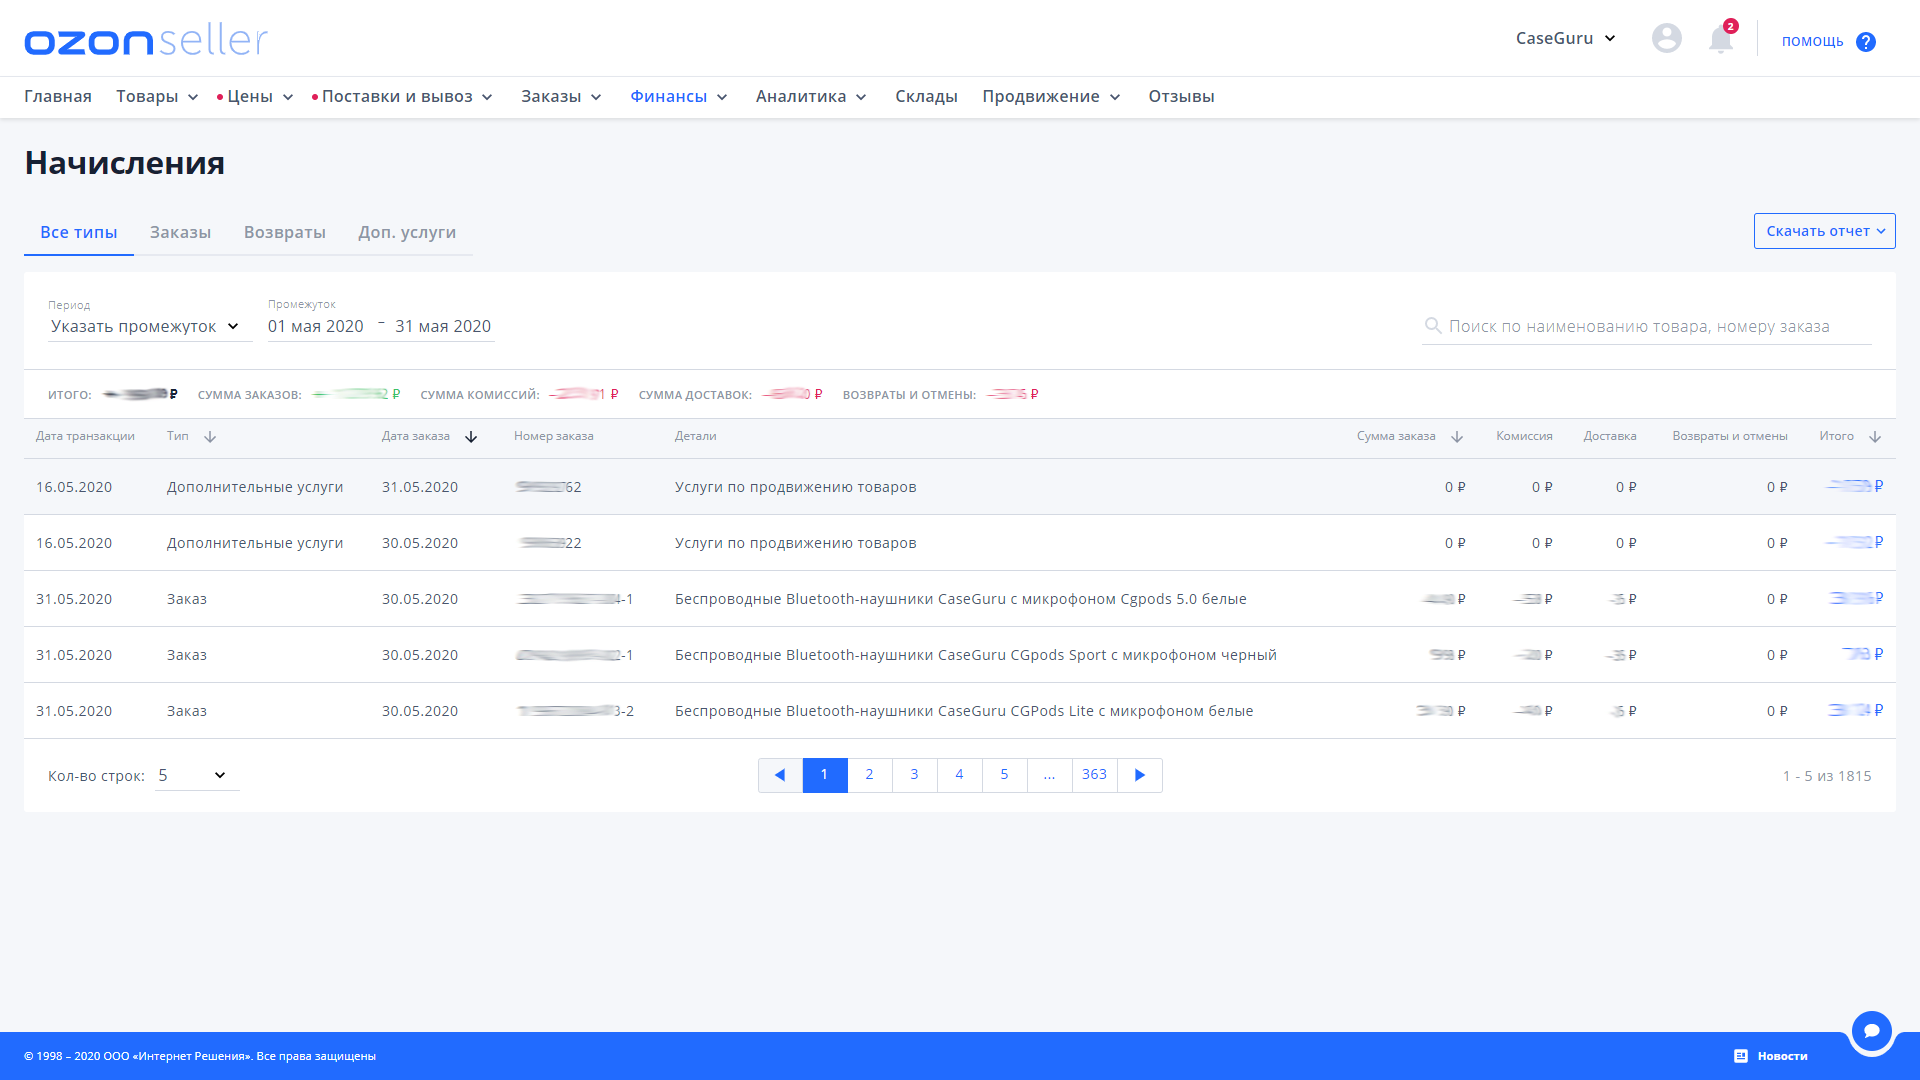1920x1080 pixels.
Task: Sort by Тип column arrow
Action: click(x=210, y=437)
